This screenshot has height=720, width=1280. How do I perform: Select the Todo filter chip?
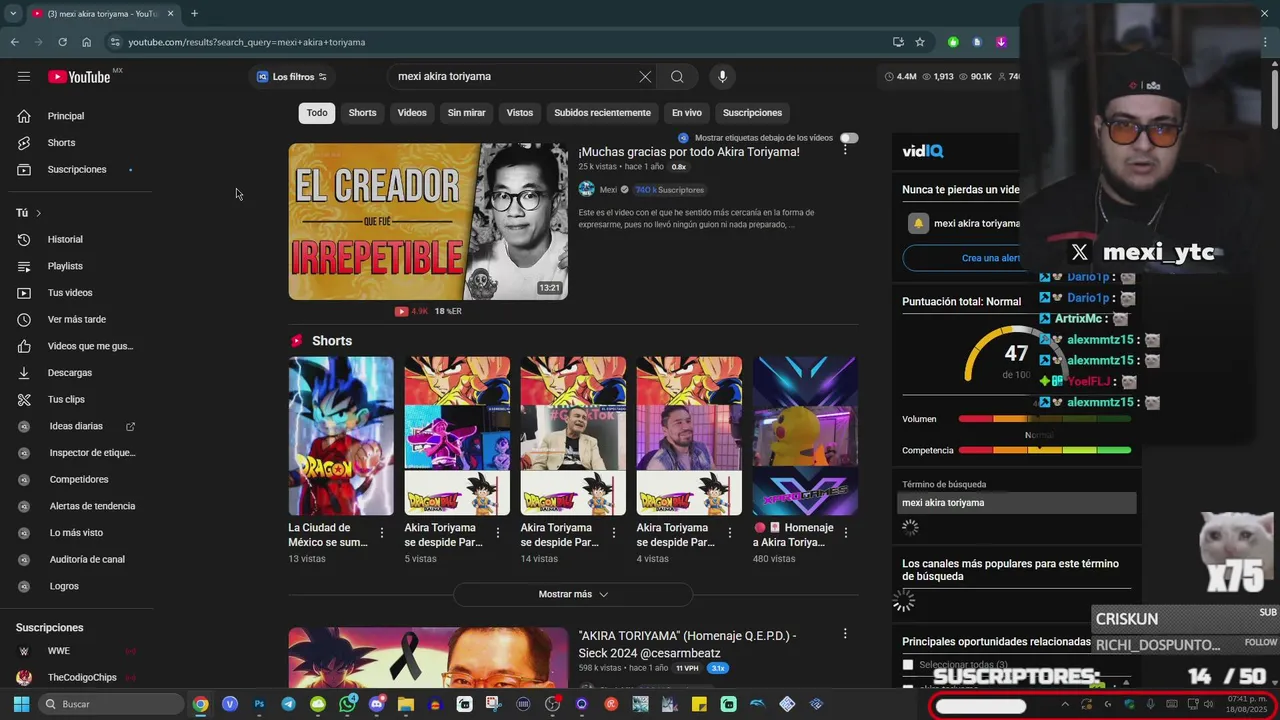click(317, 113)
